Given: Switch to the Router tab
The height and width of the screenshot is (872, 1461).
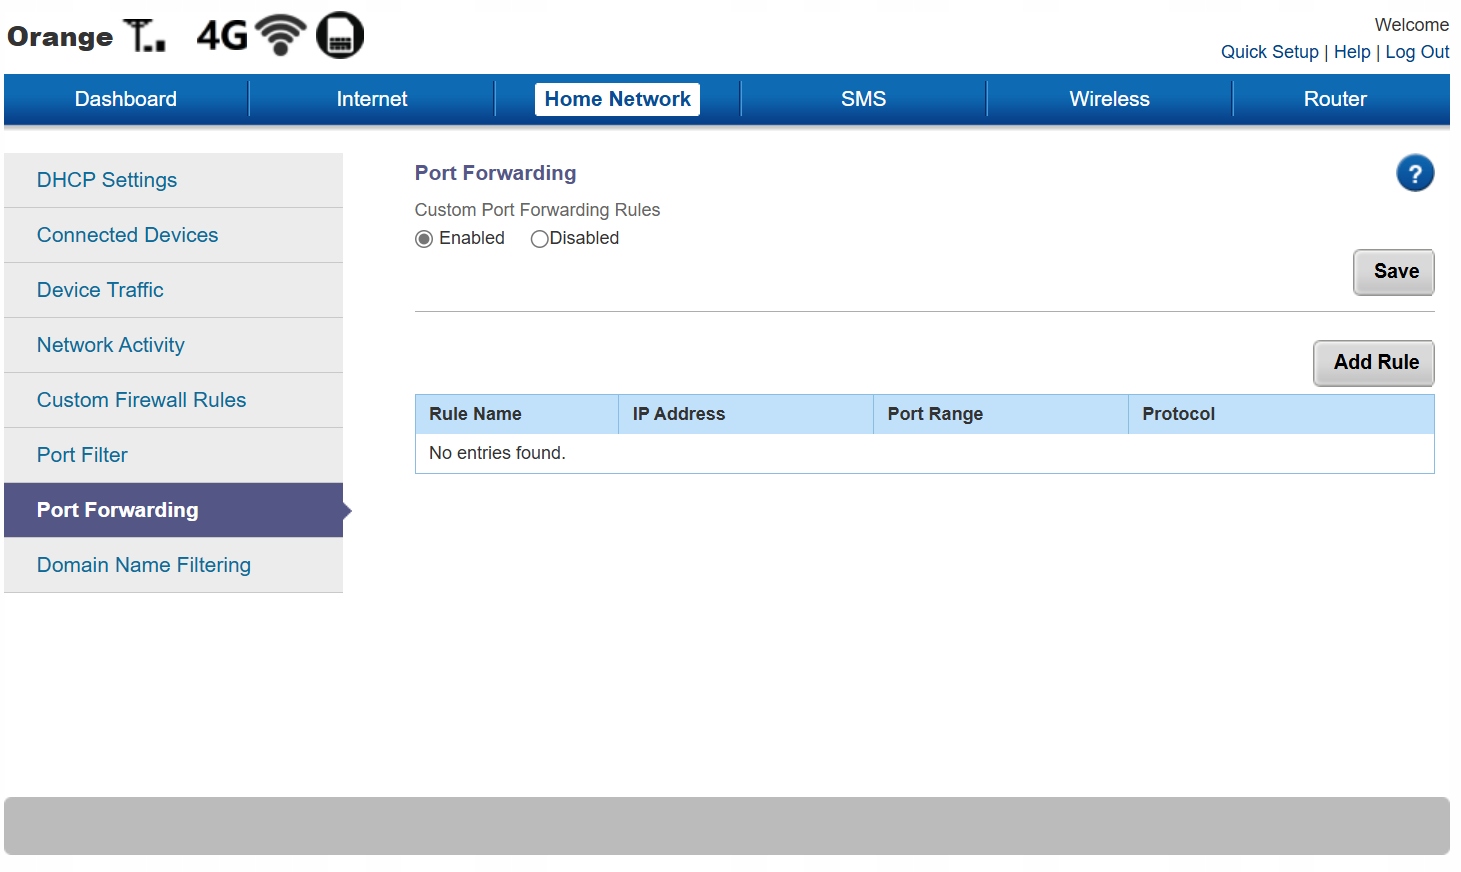Looking at the screenshot, I should pyautogui.click(x=1334, y=99).
